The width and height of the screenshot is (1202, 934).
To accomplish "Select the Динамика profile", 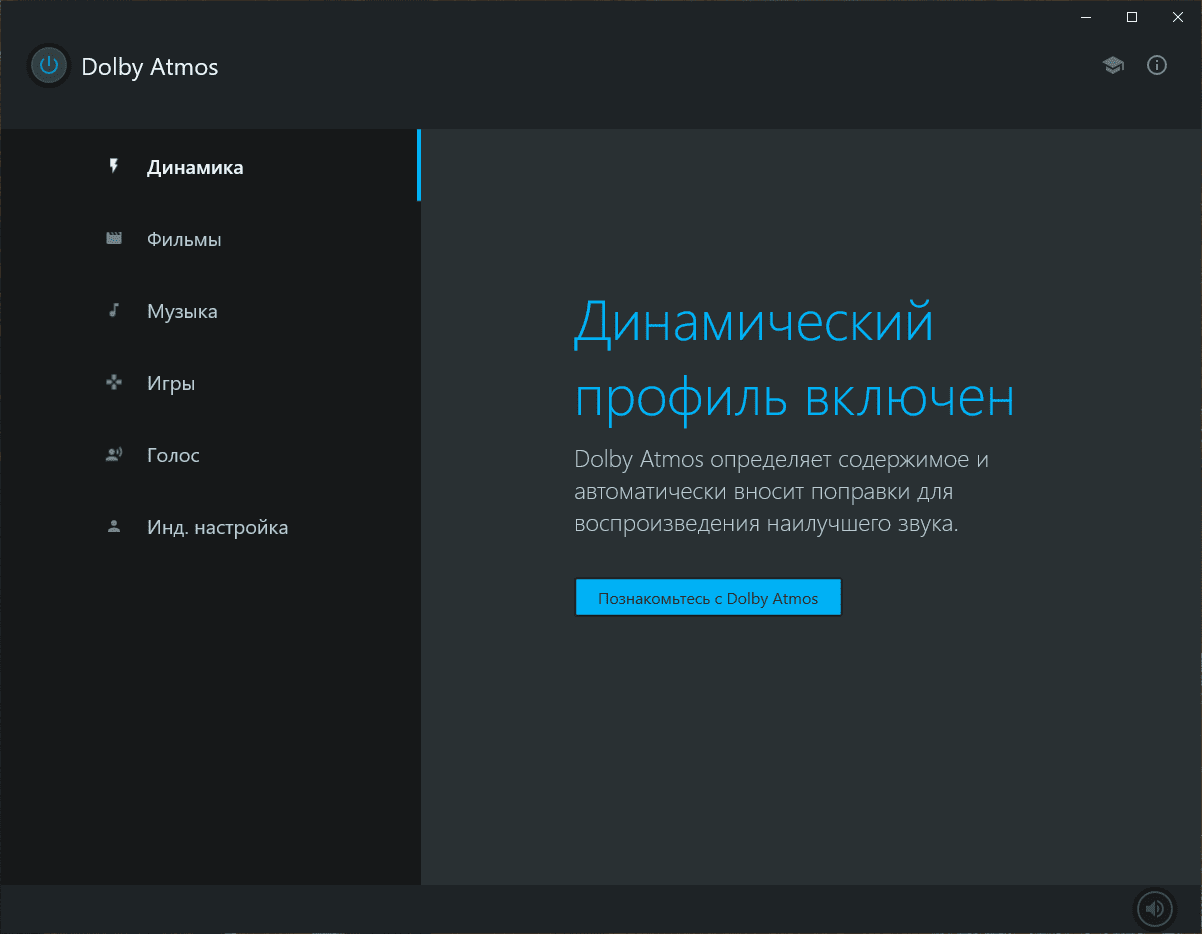I will [x=210, y=166].
